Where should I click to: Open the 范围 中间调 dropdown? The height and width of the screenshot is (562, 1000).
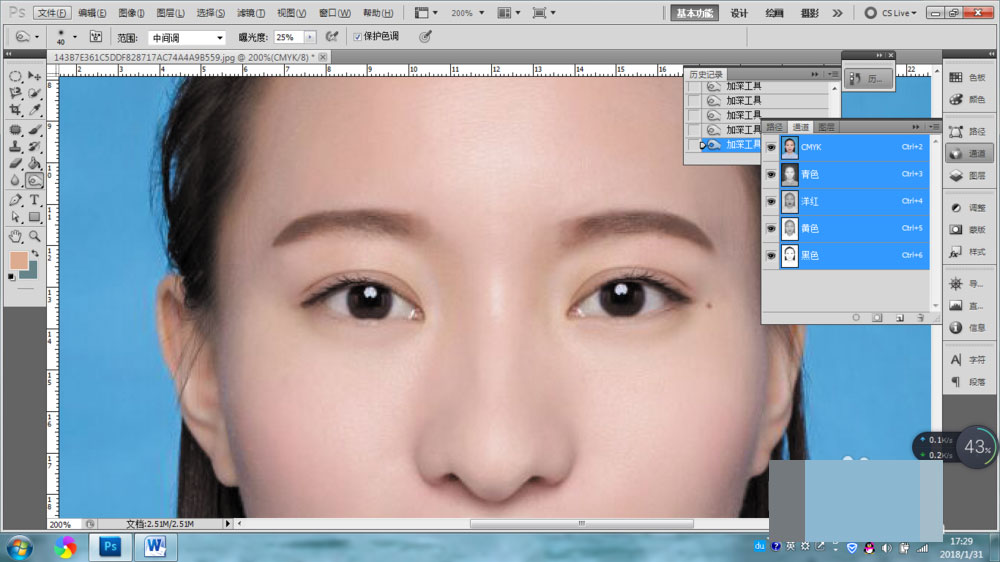[188, 38]
